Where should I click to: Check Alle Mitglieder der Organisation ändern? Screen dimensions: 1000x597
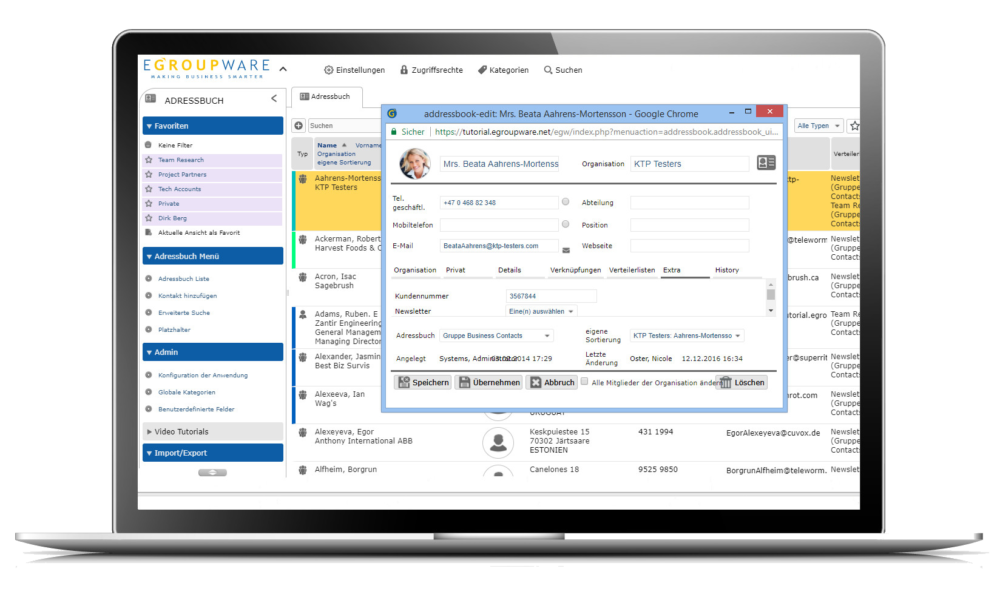pos(585,381)
